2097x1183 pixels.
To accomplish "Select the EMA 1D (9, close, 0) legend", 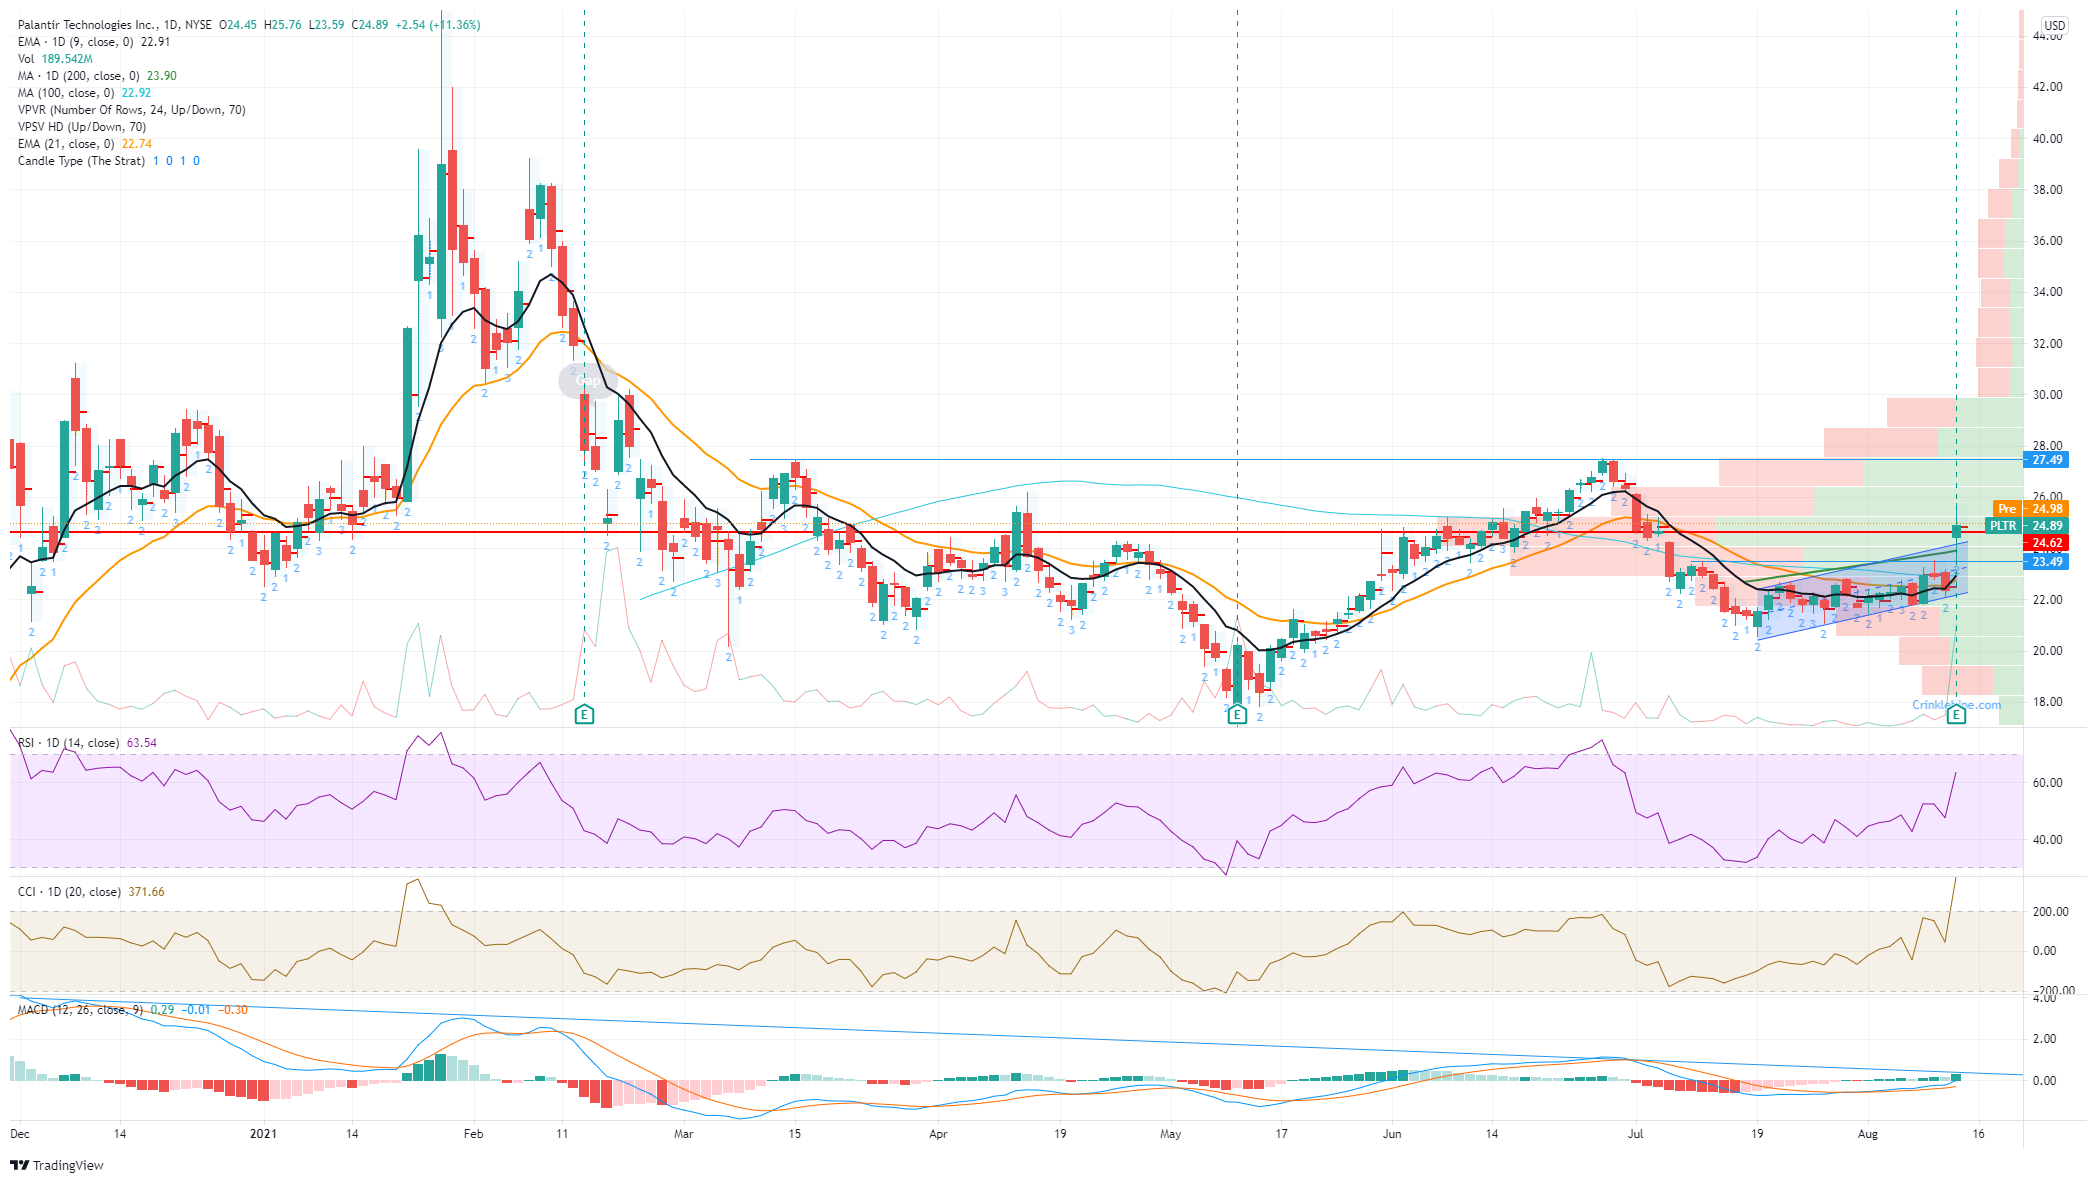I will coord(94,42).
